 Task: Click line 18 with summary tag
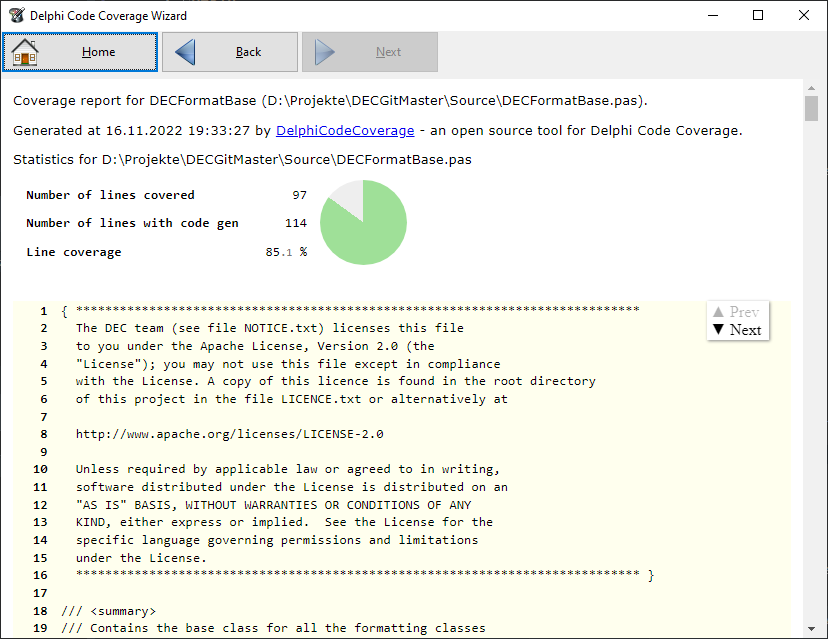click(x=109, y=611)
